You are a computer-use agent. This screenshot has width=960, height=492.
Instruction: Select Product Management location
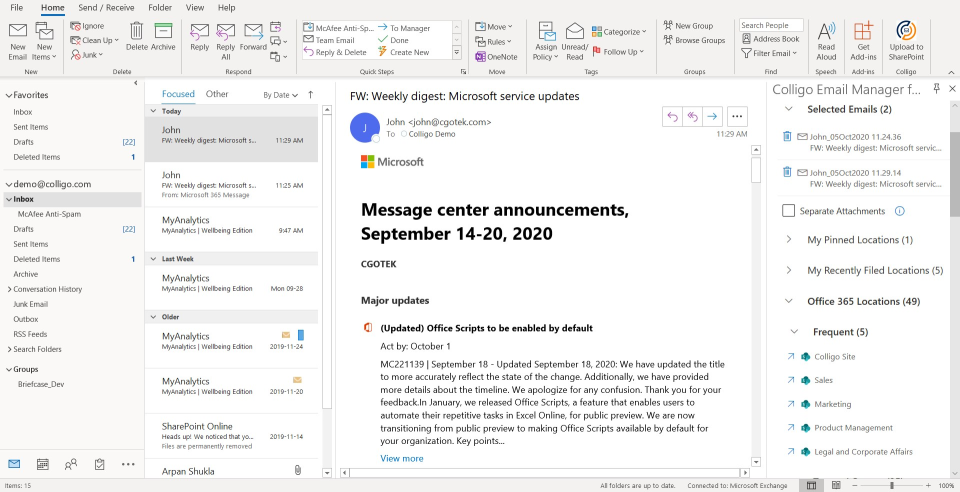[x=853, y=428]
